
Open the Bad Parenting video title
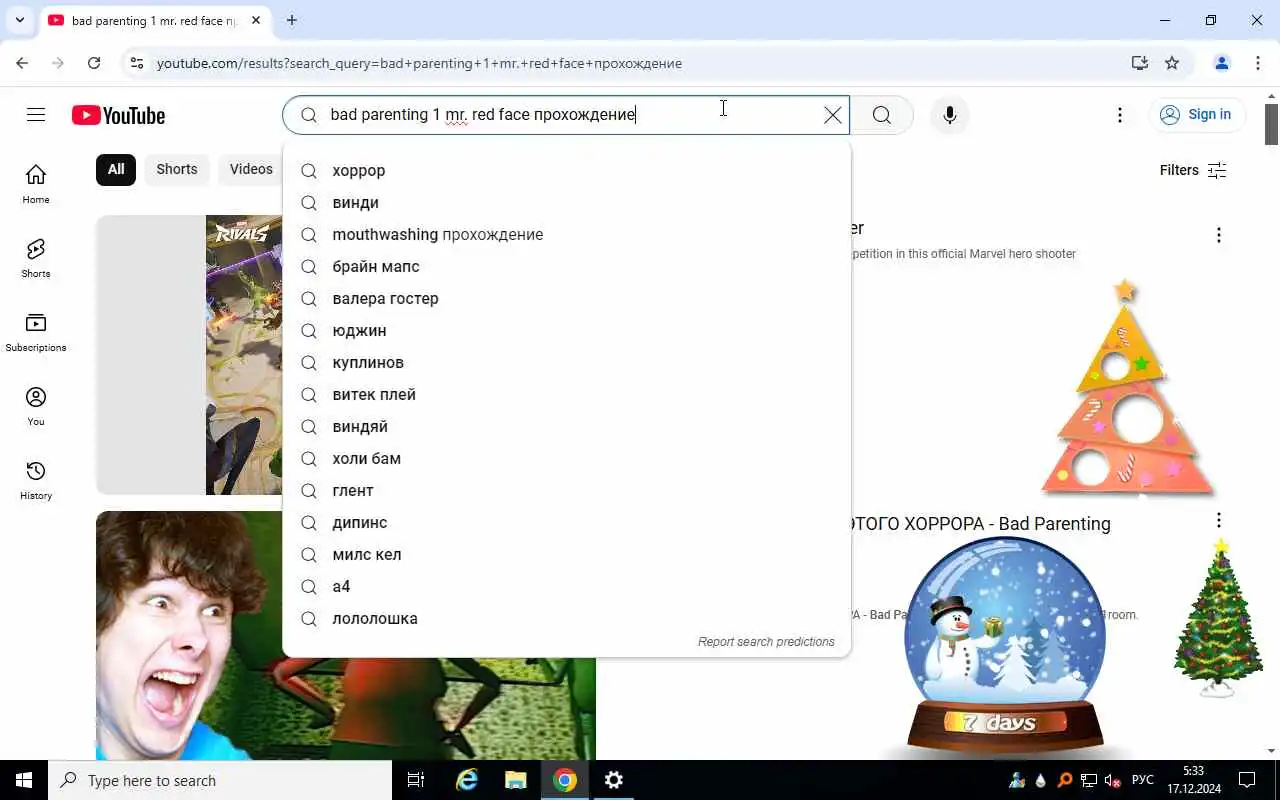[x=980, y=524]
